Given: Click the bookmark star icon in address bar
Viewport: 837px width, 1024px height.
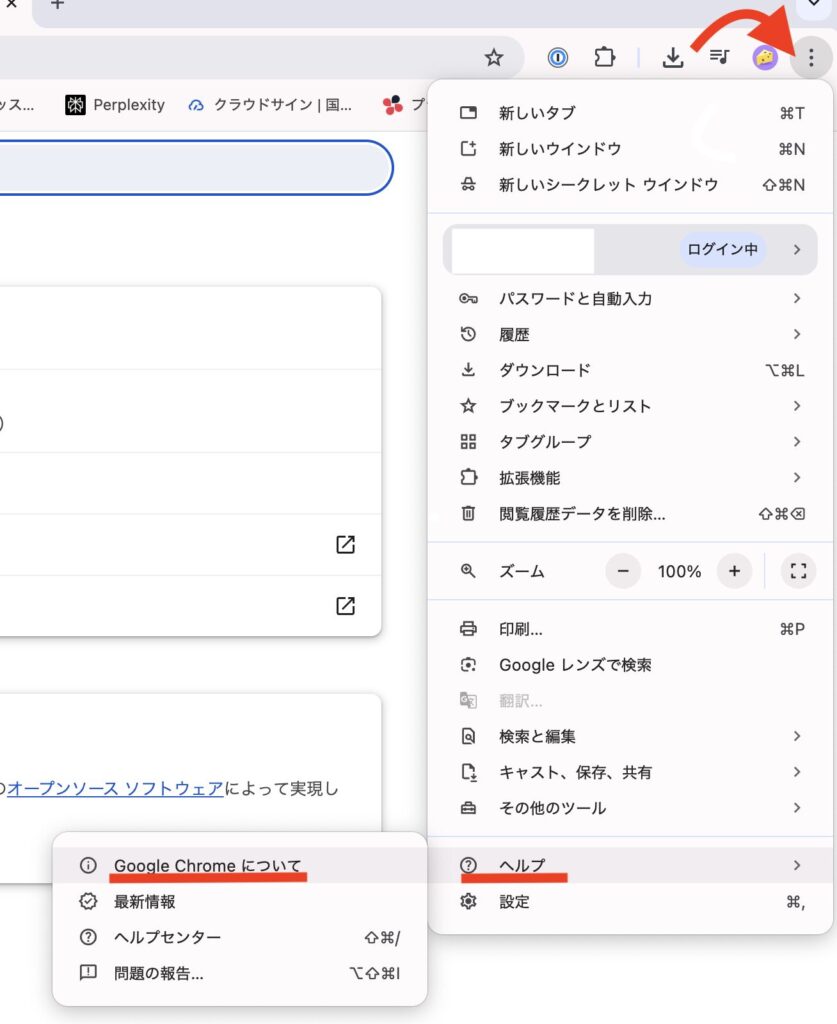Looking at the screenshot, I should pyautogui.click(x=494, y=58).
